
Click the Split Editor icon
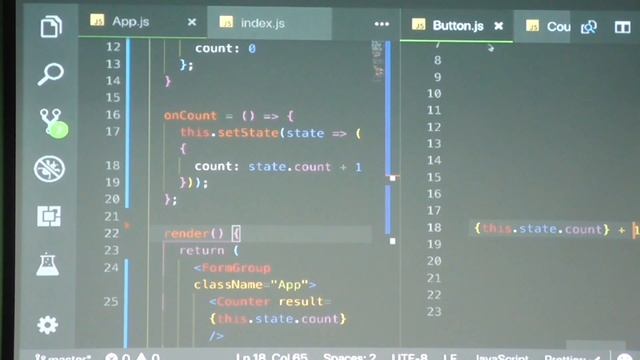click(x=622, y=27)
